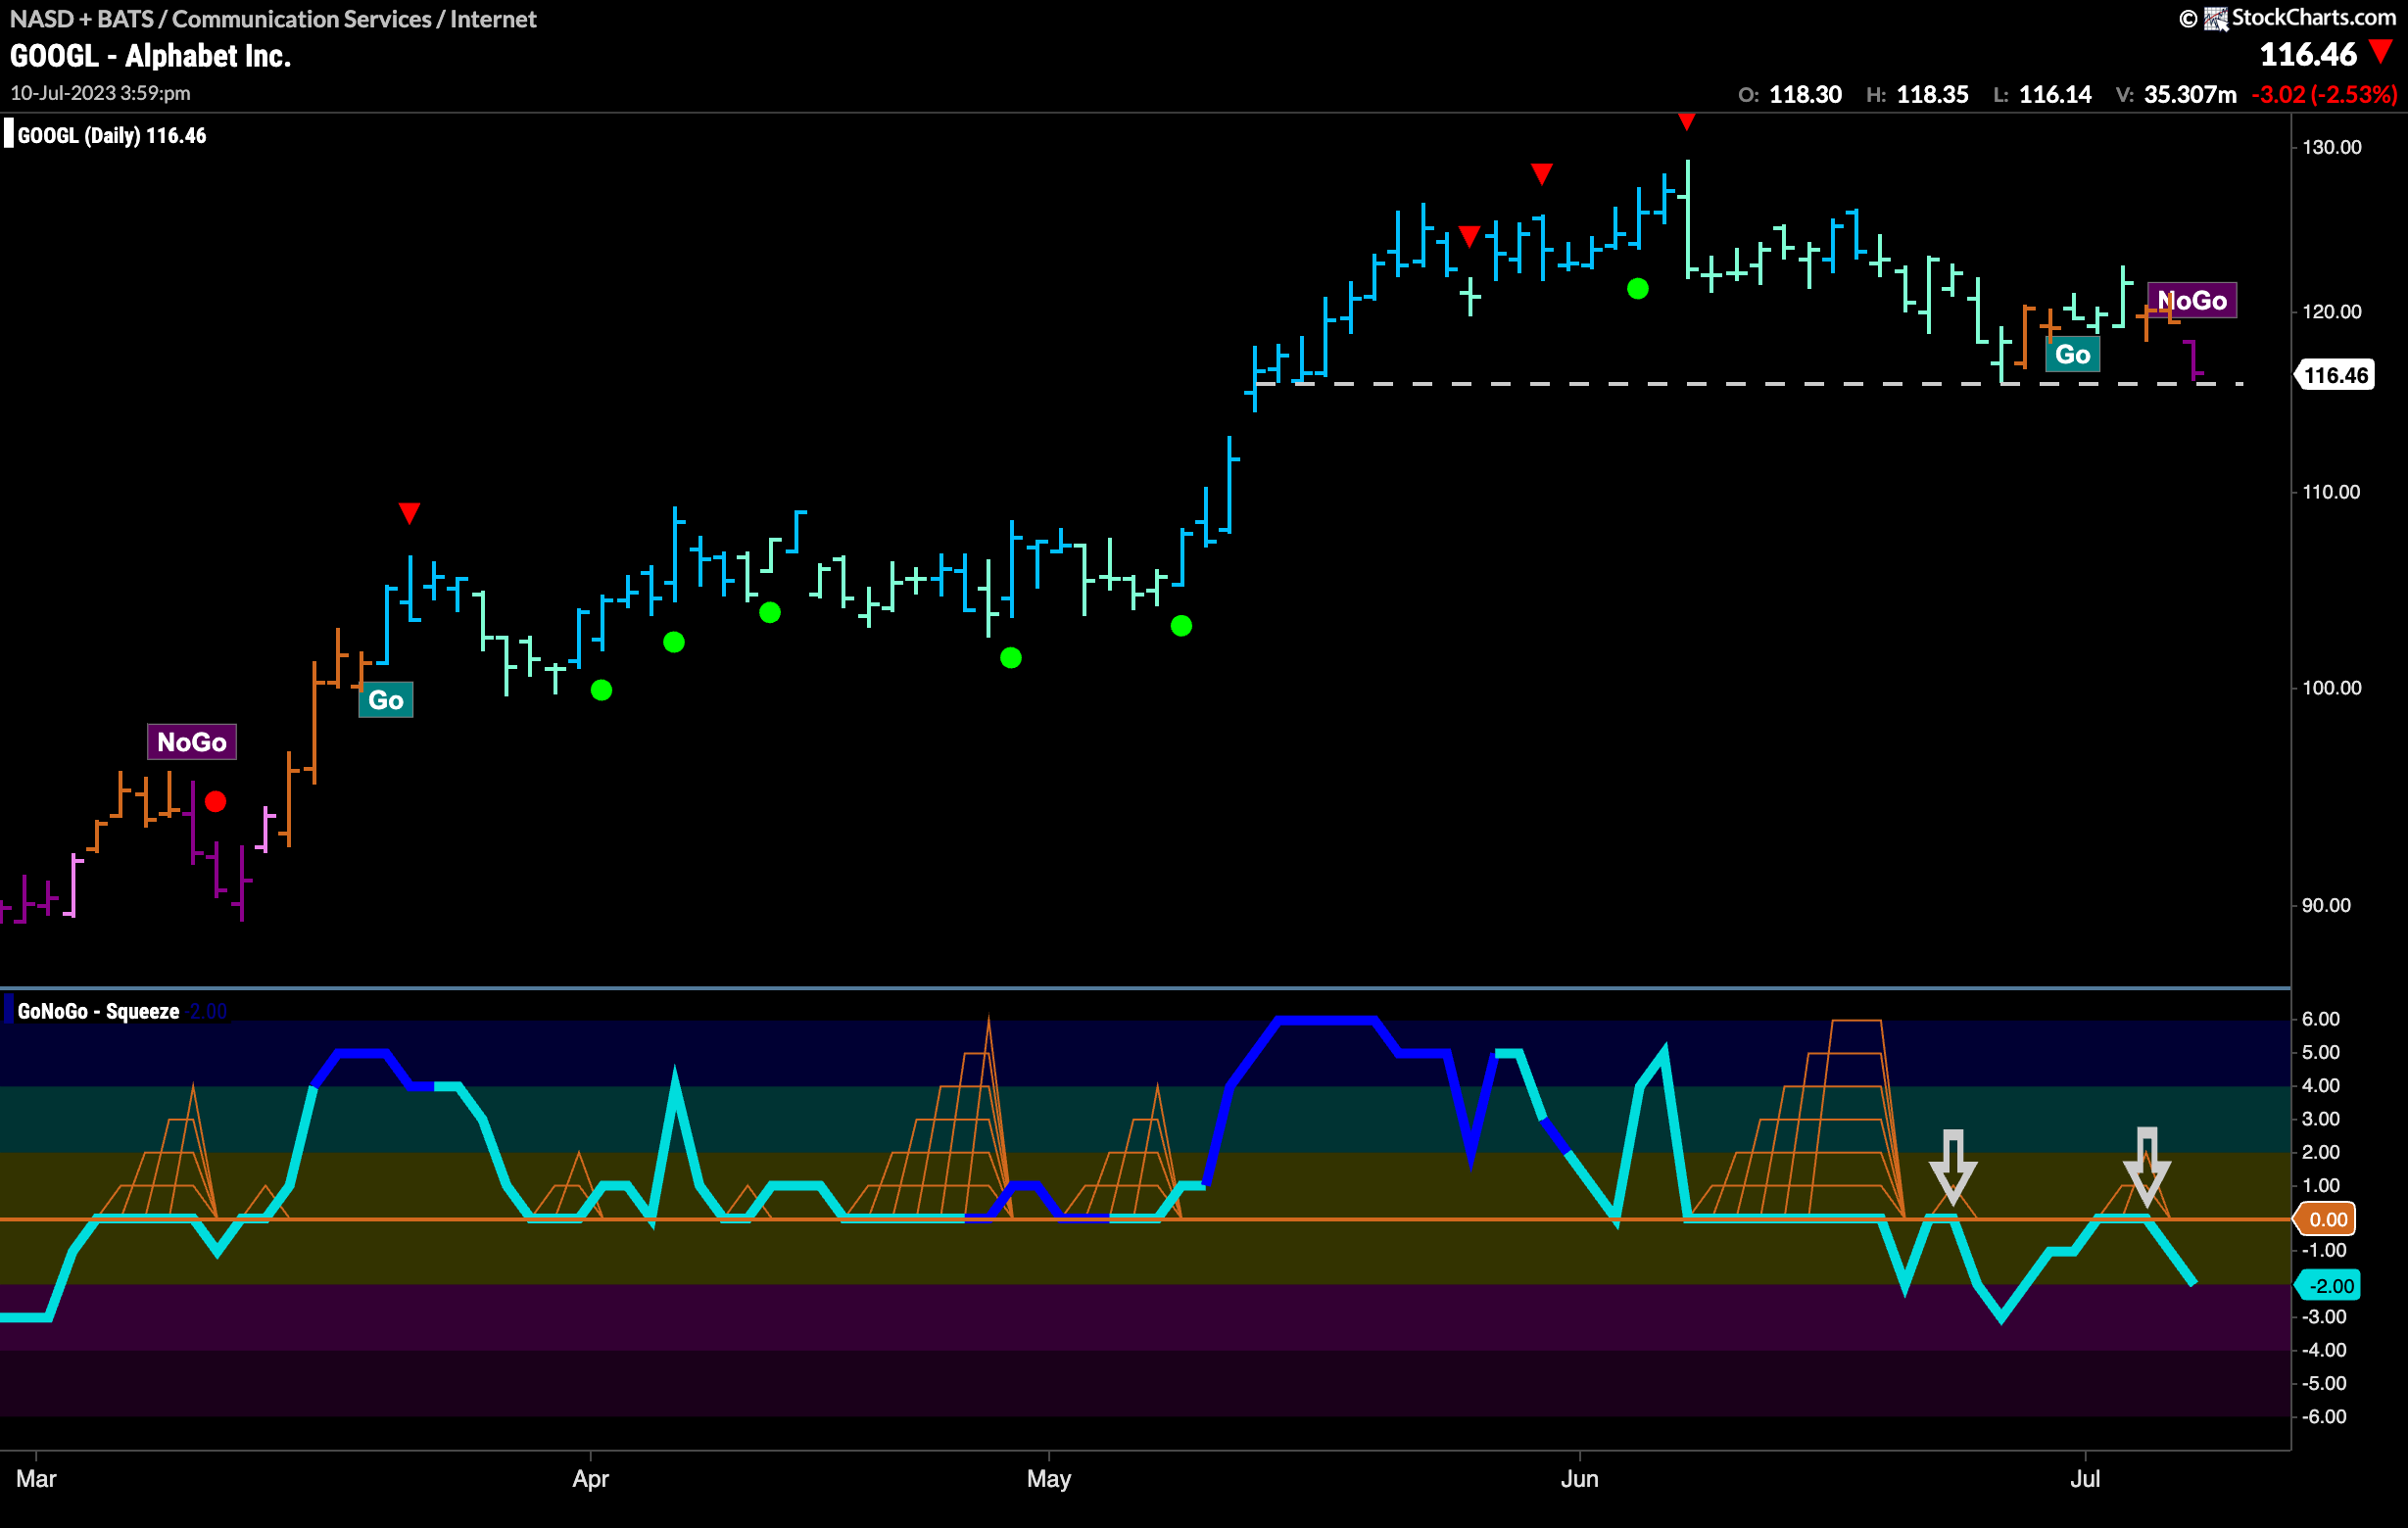The height and width of the screenshot is (1528, 2408).
Task: Click the white legend marker beside GOOGL (Daily)
Action: click(9, 134)
